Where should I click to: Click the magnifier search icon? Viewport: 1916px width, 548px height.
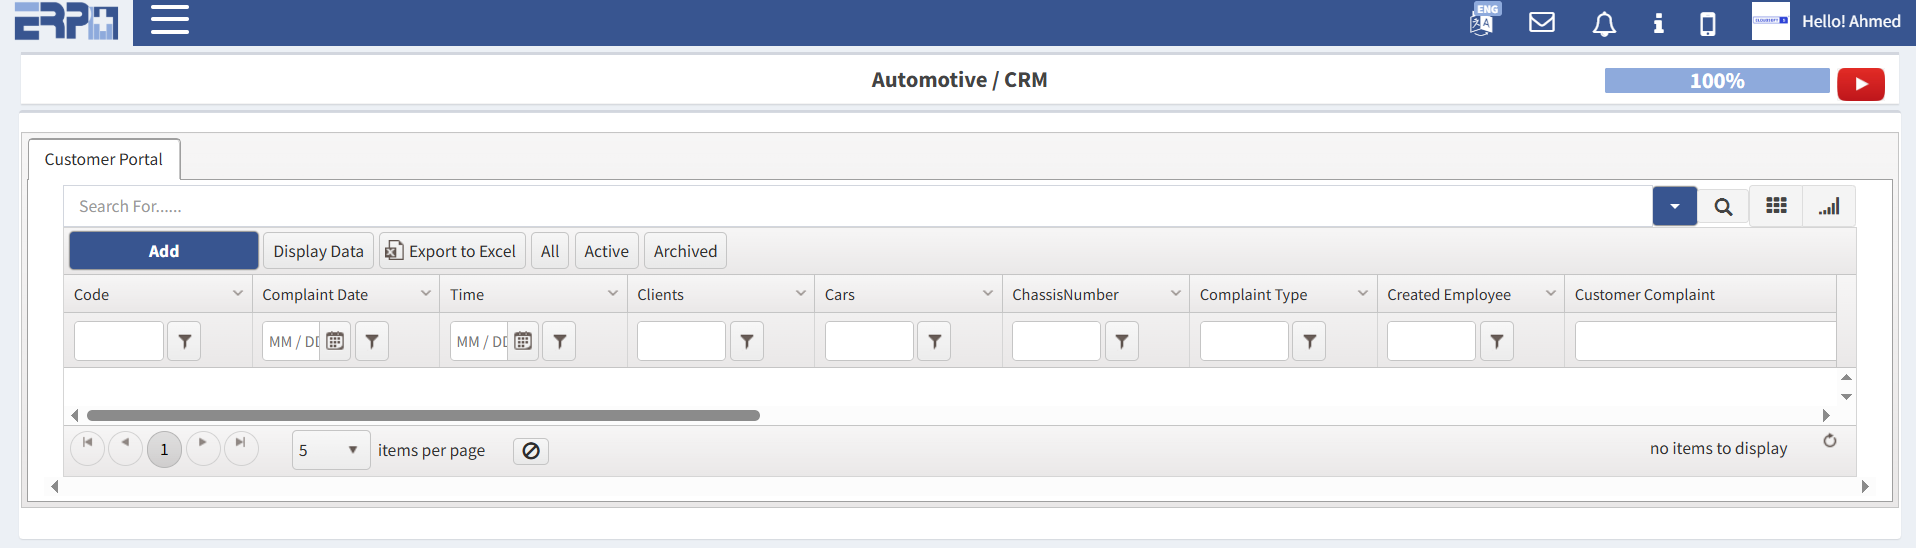[x=1722, y=207]
